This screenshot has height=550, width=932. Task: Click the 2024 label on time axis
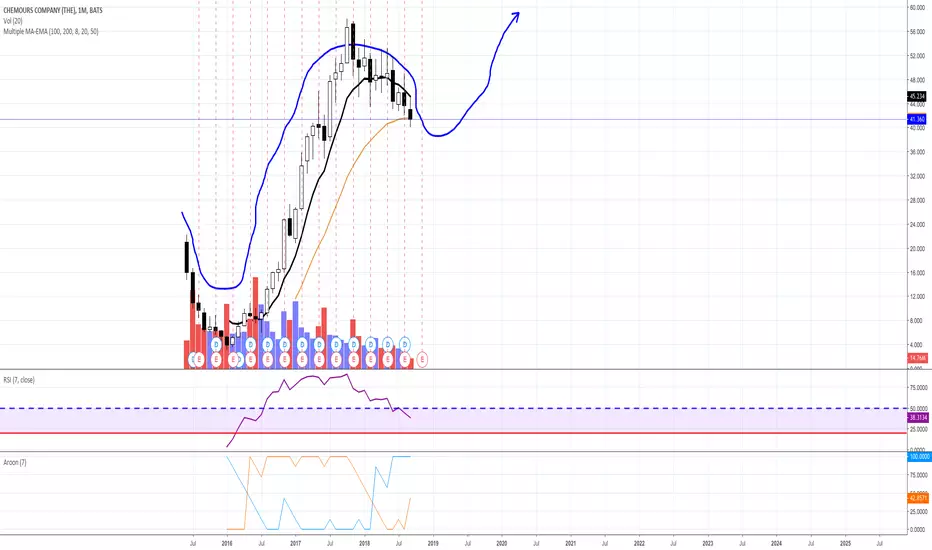[x=777, y=543]
